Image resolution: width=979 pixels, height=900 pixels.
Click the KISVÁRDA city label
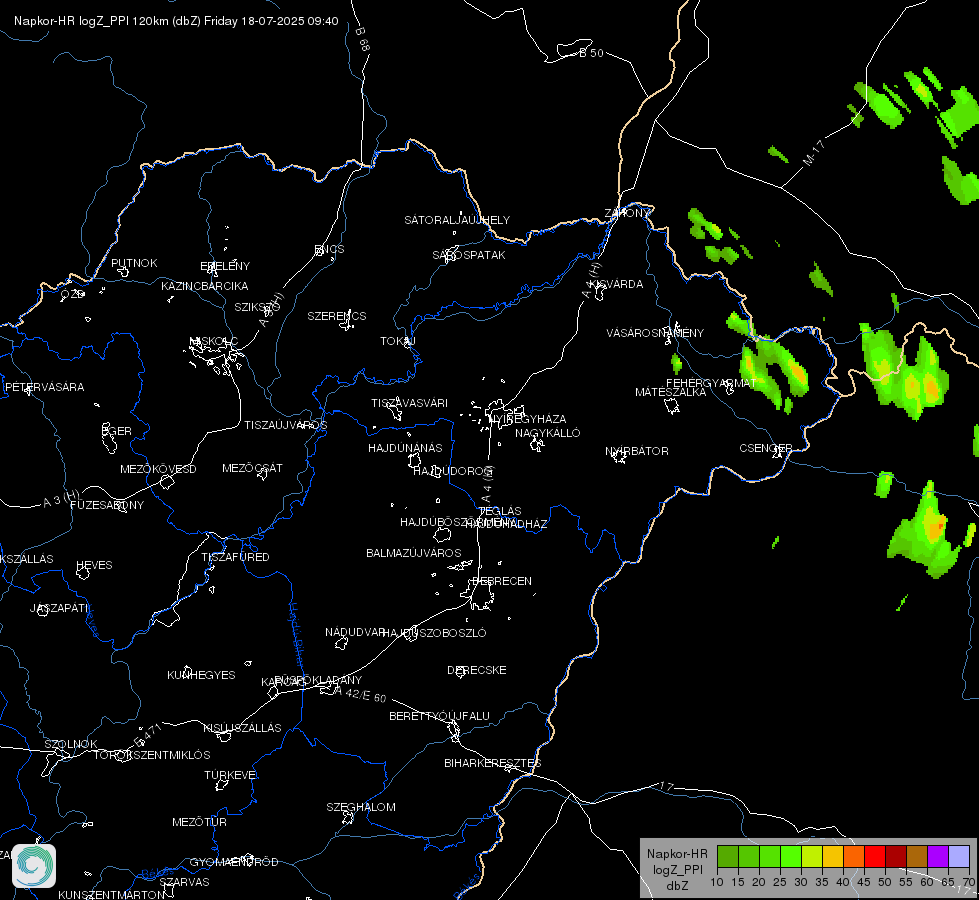click(x=617, y=284)
